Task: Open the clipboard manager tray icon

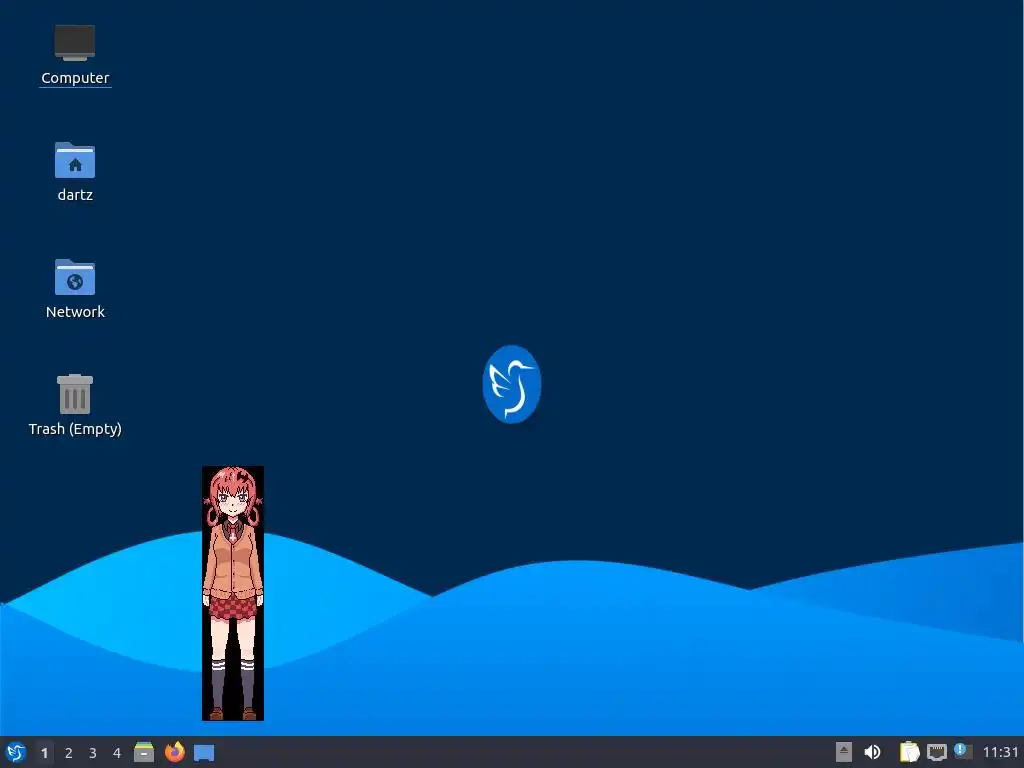Action: tap(909, 752)
